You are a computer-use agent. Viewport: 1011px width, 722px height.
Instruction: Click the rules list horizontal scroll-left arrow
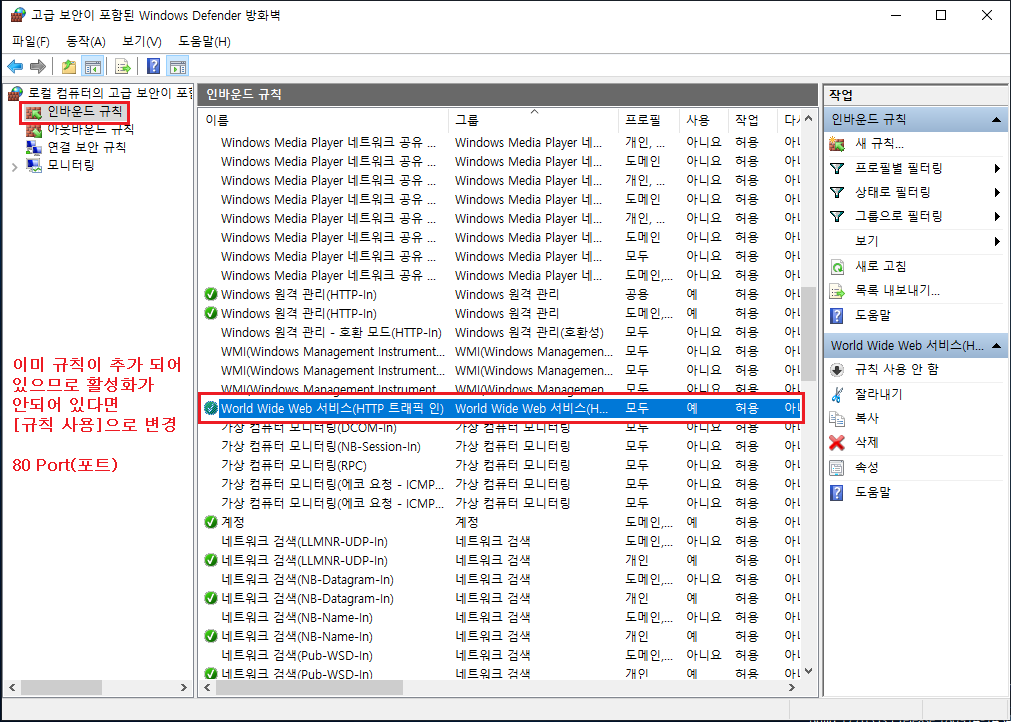[208, 688]
